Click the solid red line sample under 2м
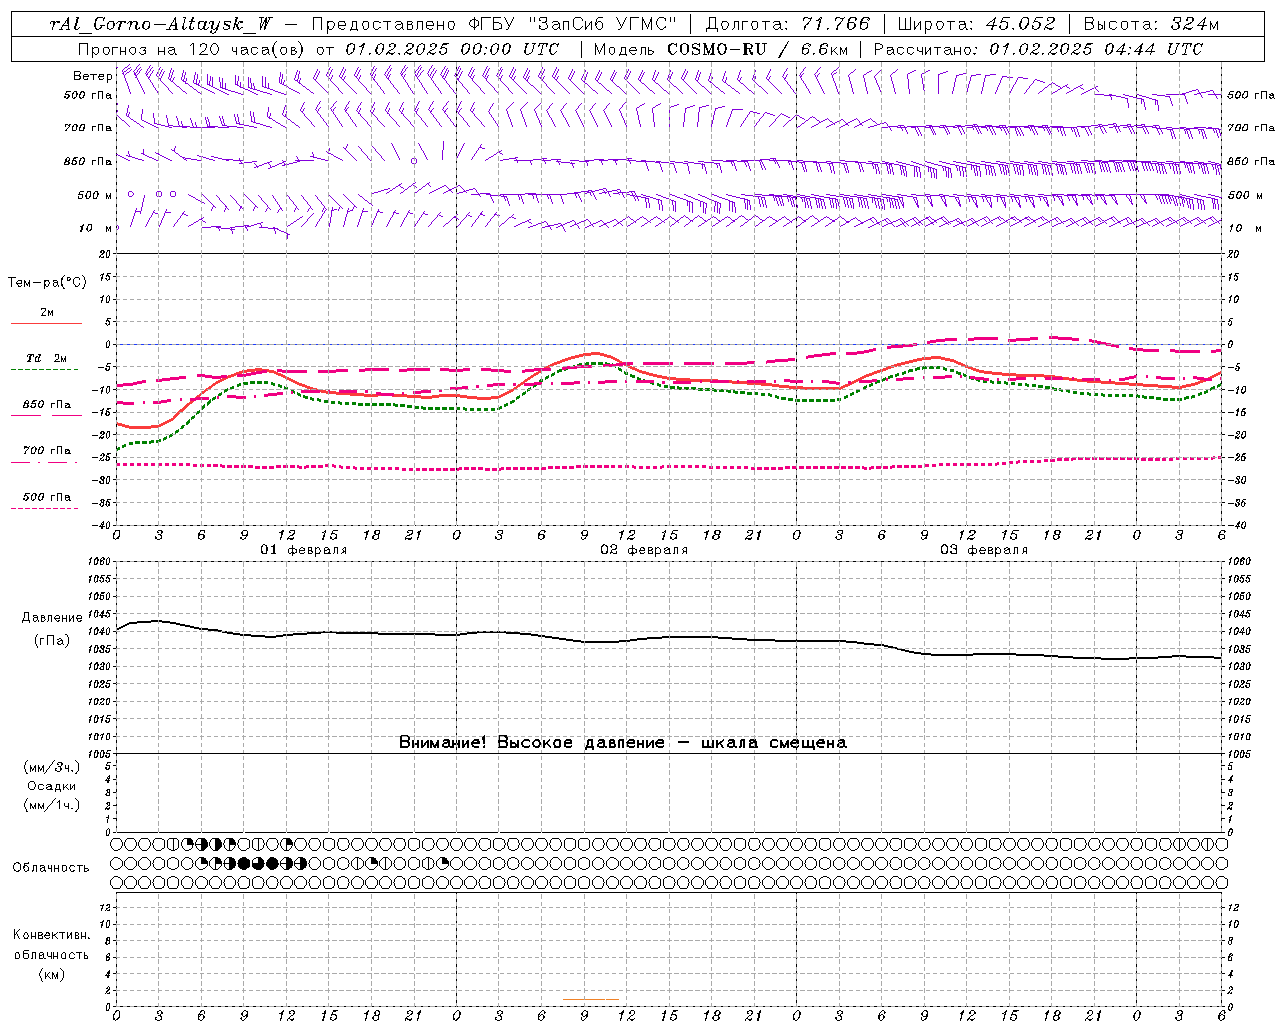The width and height of the screenshot is (1280, 1024). (46, 323)
